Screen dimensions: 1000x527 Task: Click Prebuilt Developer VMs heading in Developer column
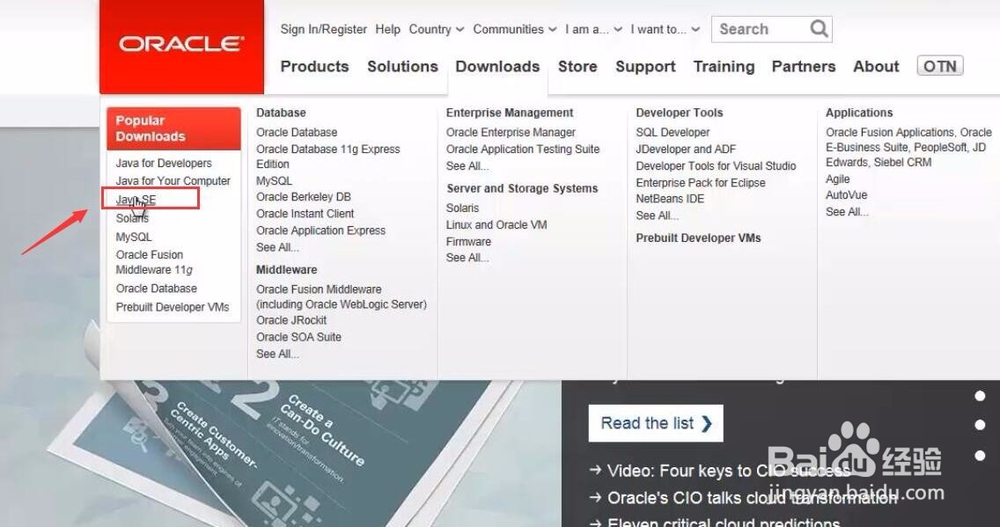(x=698, y=238)
